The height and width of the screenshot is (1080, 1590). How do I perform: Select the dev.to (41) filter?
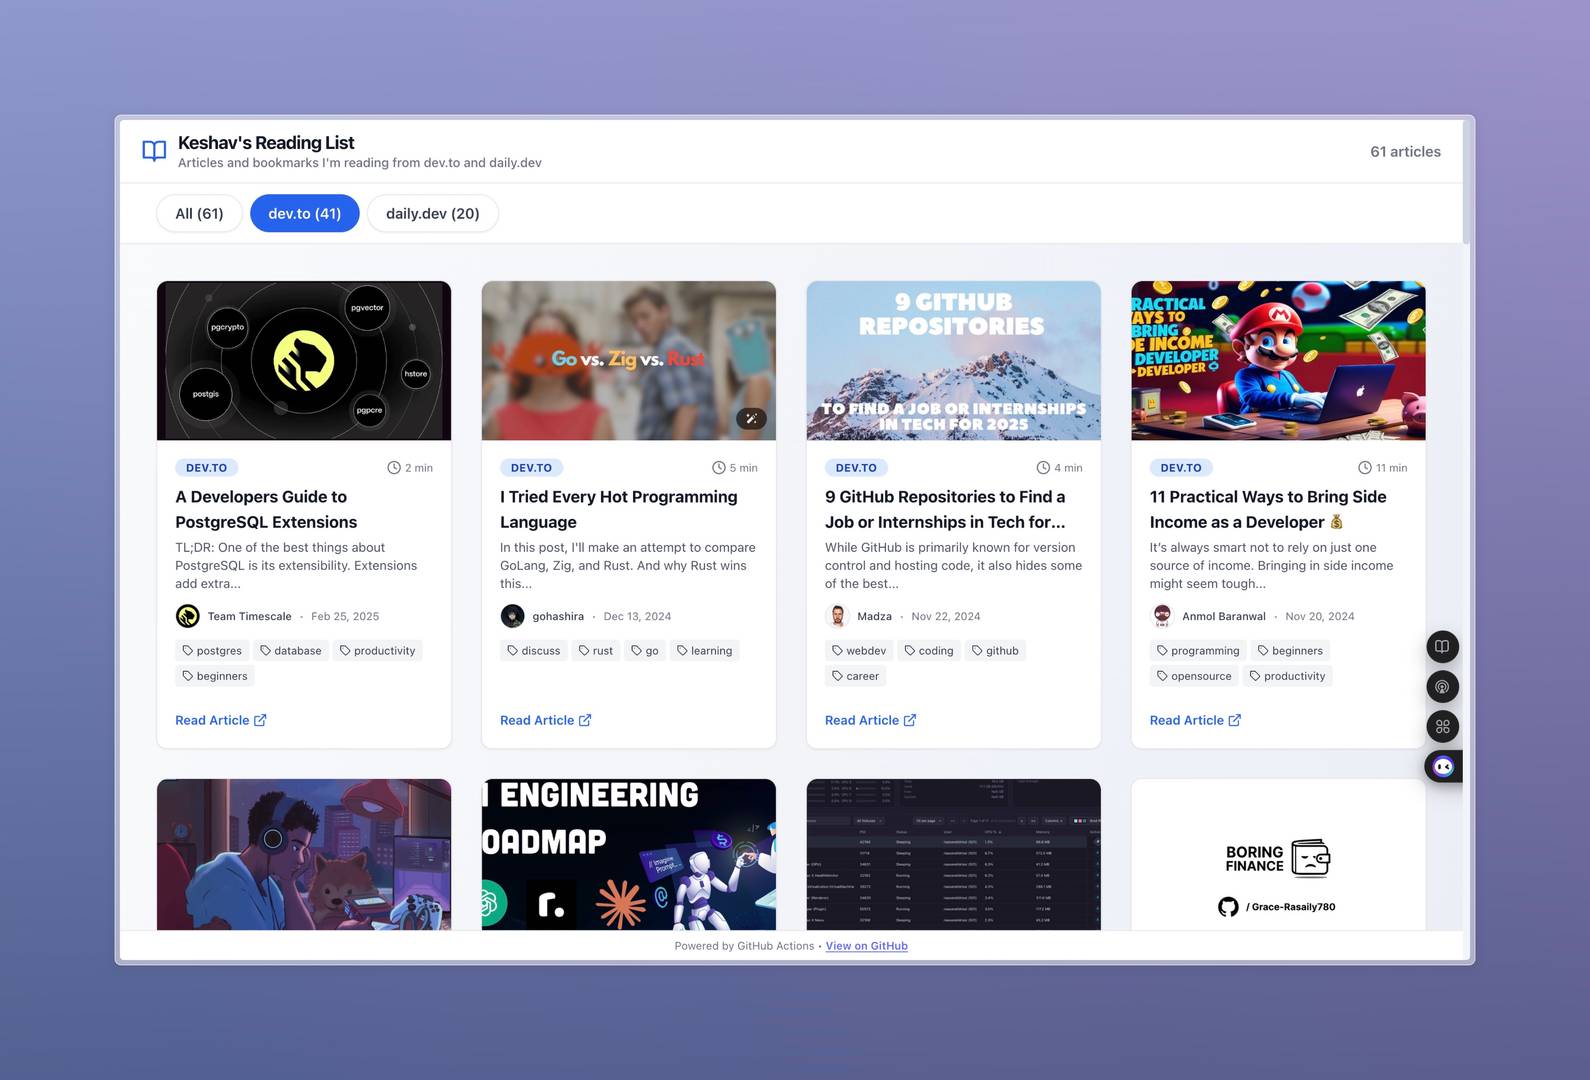[304, 213]
